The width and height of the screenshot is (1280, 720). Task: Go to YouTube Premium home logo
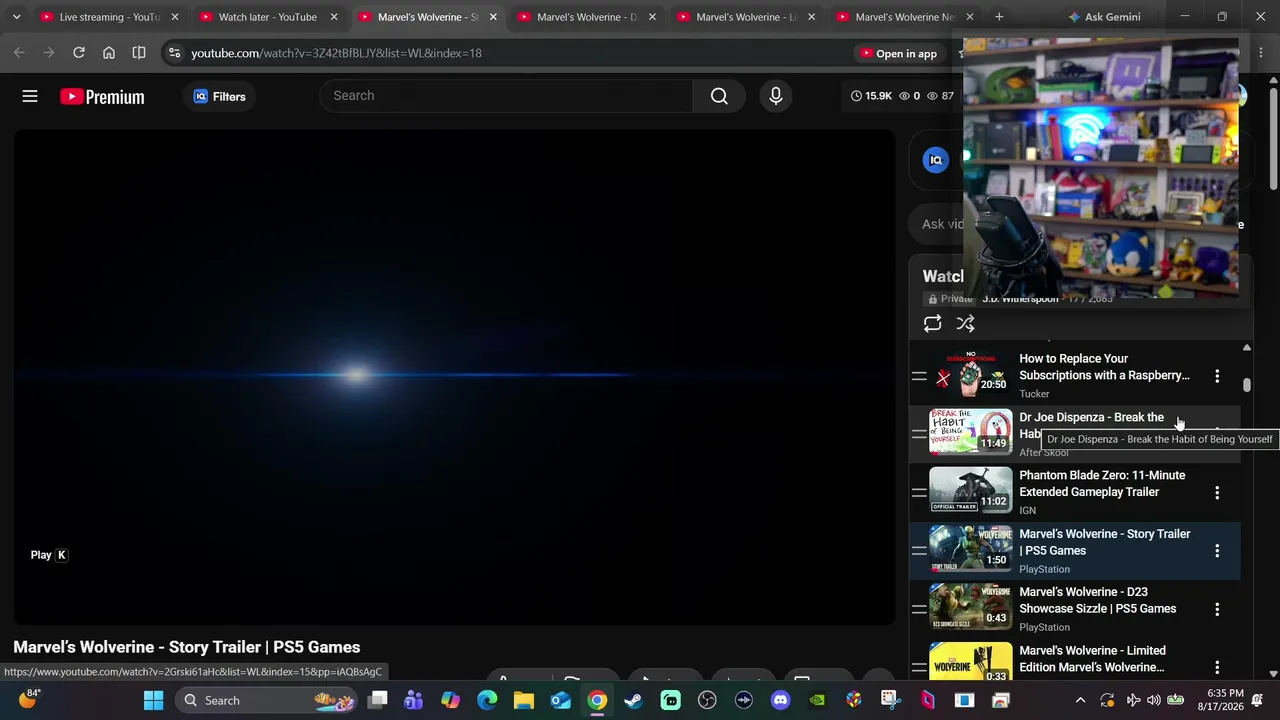[x=102, y=96]
